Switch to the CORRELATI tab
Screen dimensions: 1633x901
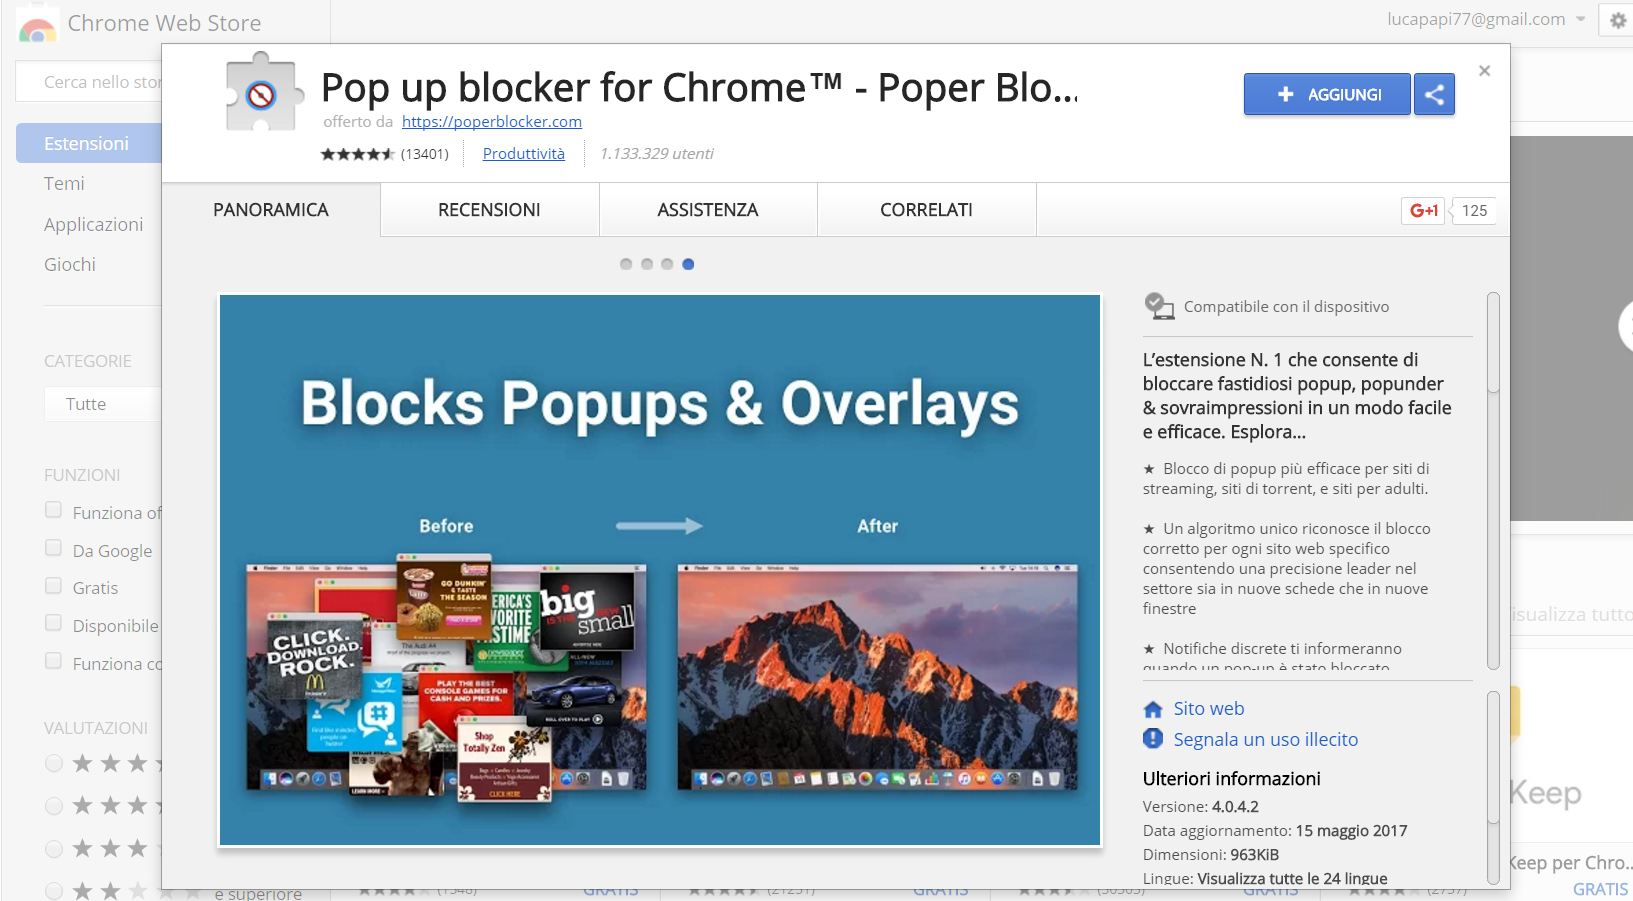pos(926,210)
